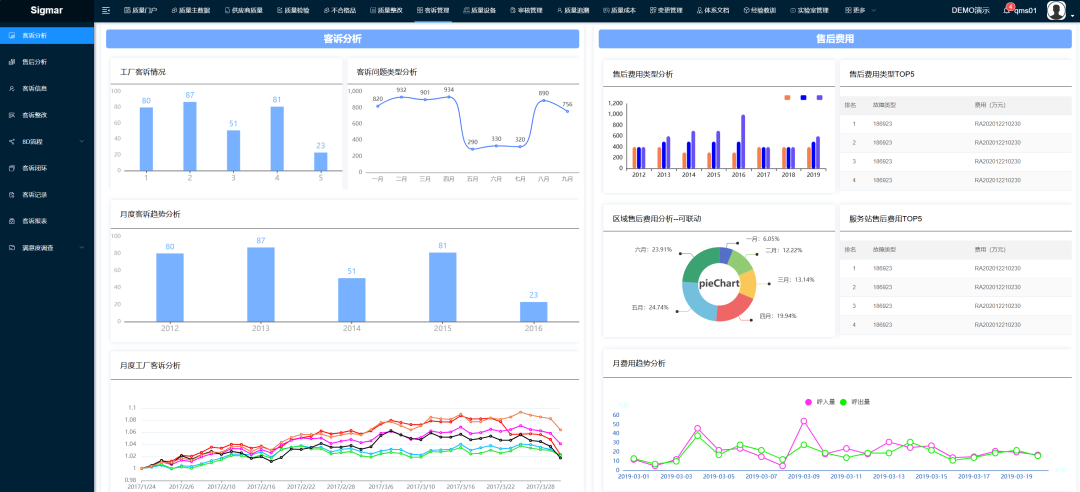Click the 审核管理 menu icon
This screenshot has width=1080, height=492.
514,10
